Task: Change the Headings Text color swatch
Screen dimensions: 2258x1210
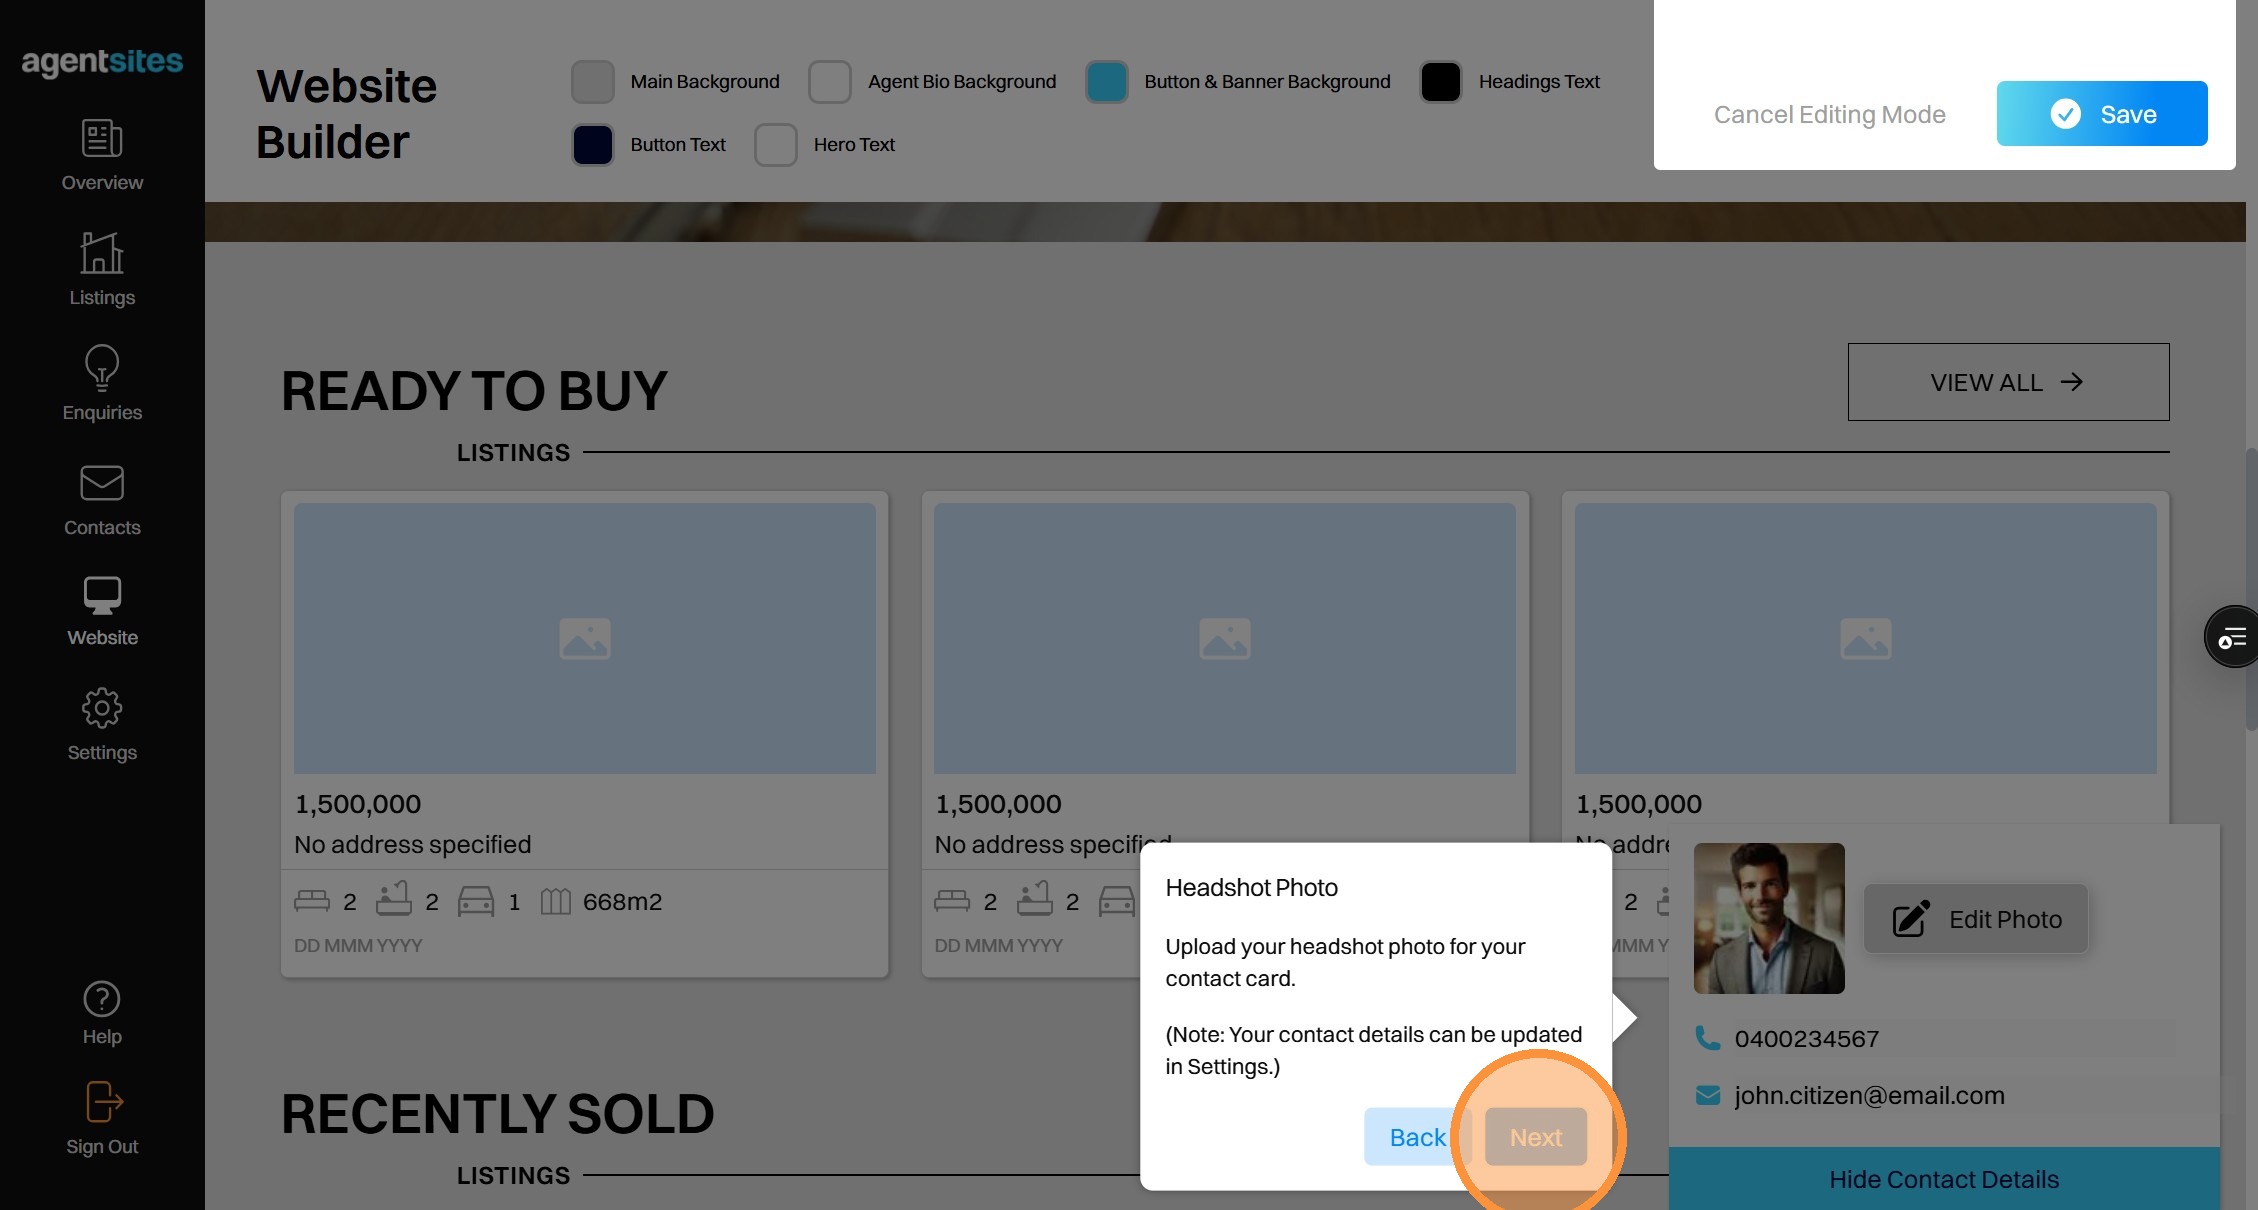Action: [1441, 82]
